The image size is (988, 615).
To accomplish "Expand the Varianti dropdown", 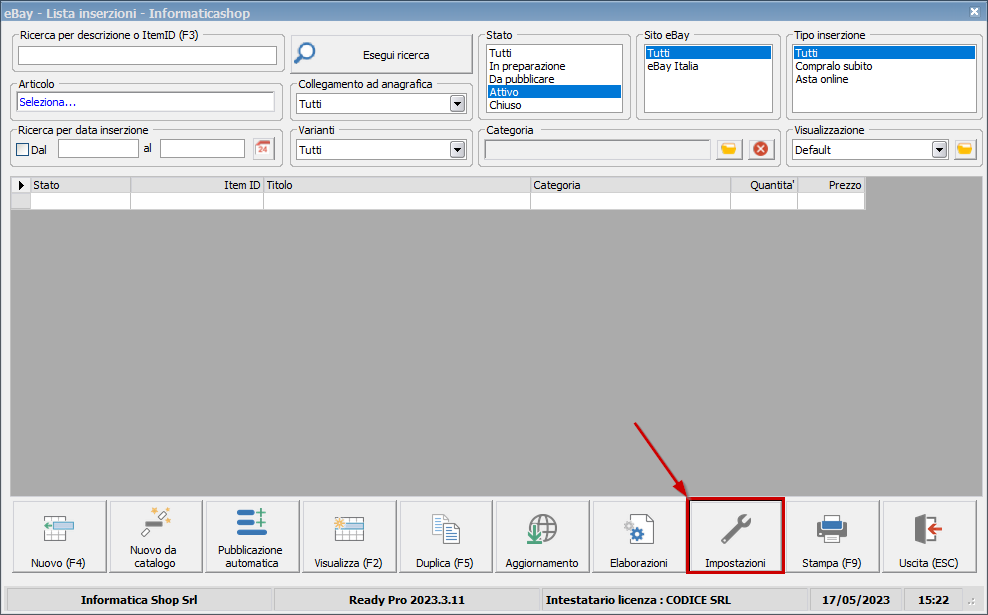I will 457,150.
